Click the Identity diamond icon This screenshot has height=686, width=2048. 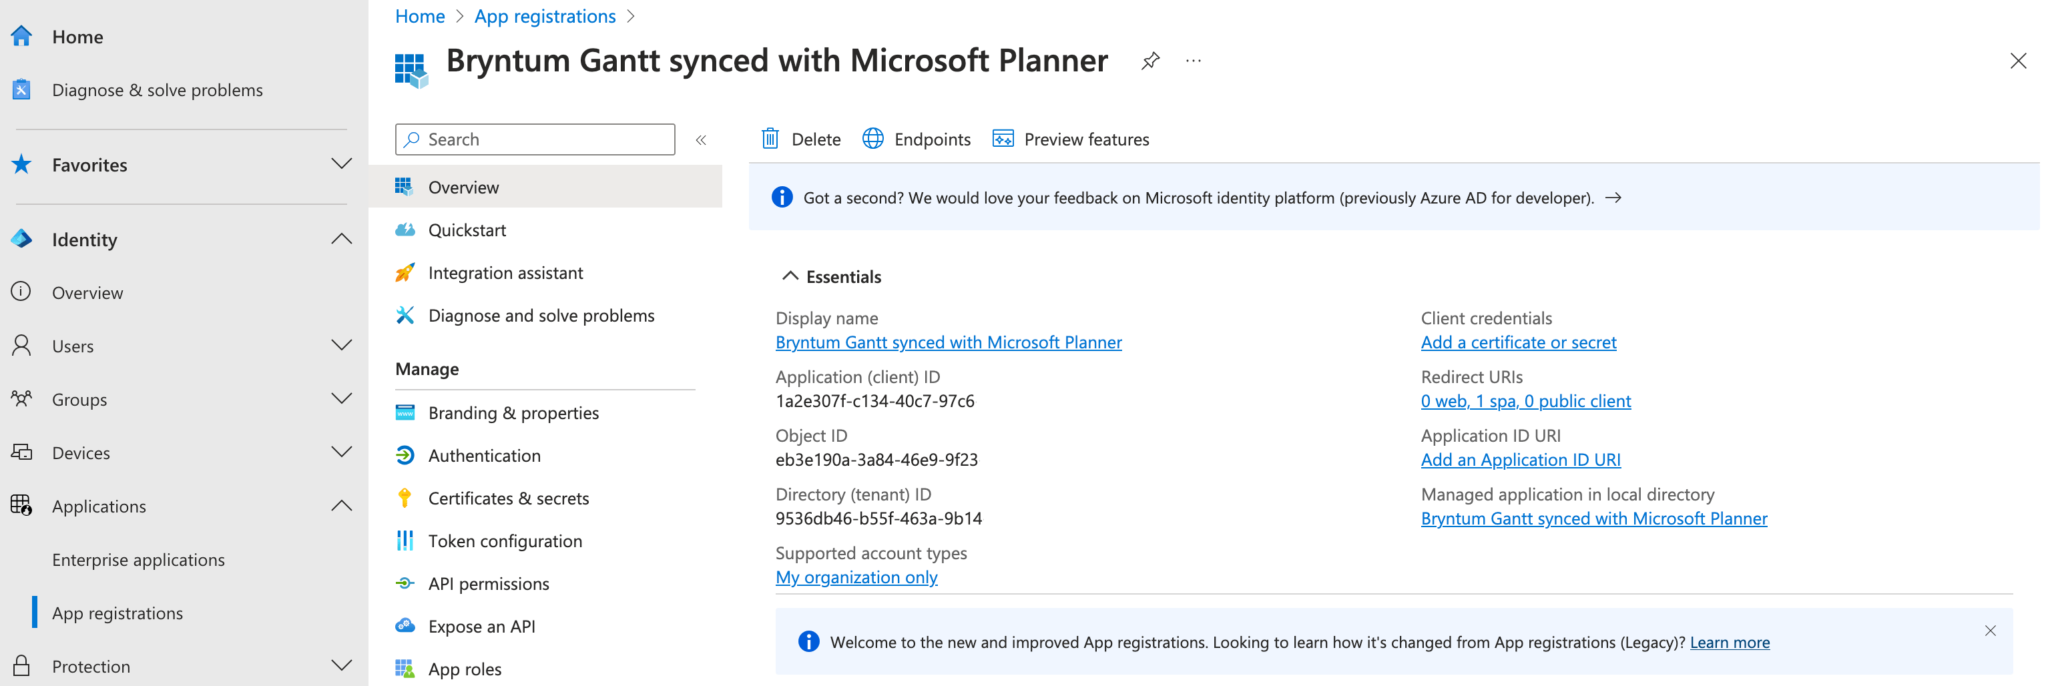[21, 239]
